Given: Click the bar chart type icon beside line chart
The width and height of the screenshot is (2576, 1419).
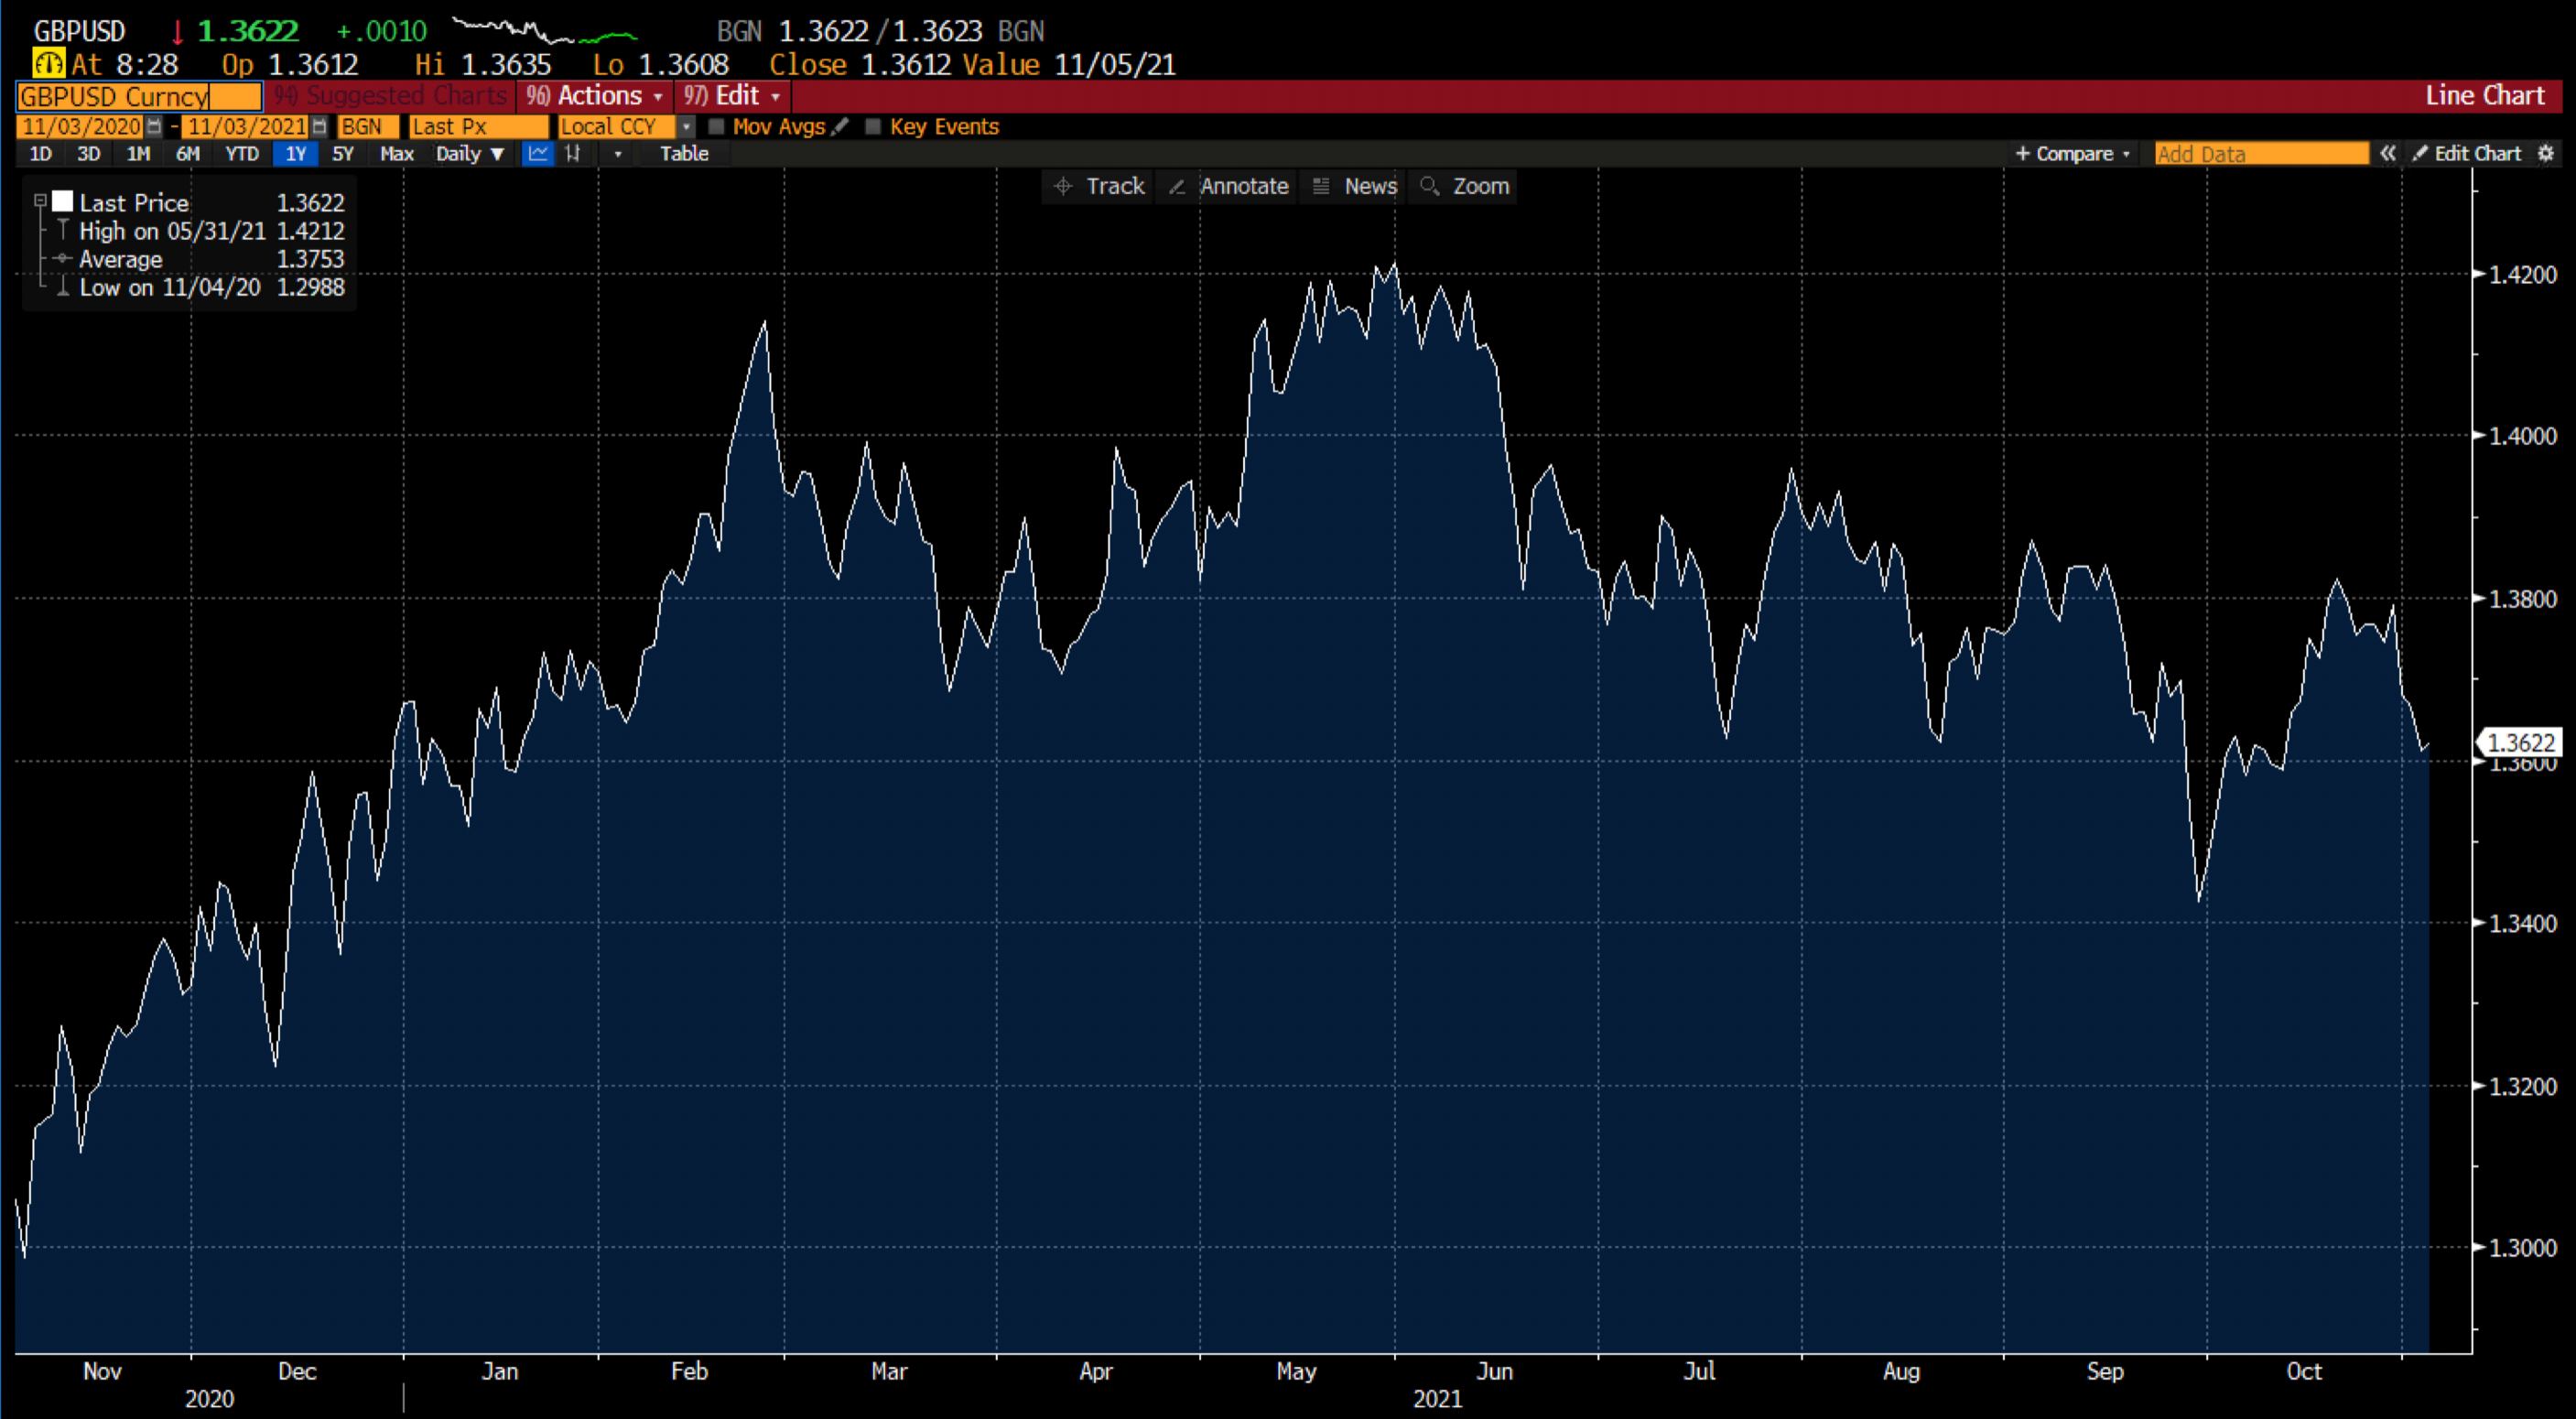Looking at the screenshot, I should pos(573,153).
